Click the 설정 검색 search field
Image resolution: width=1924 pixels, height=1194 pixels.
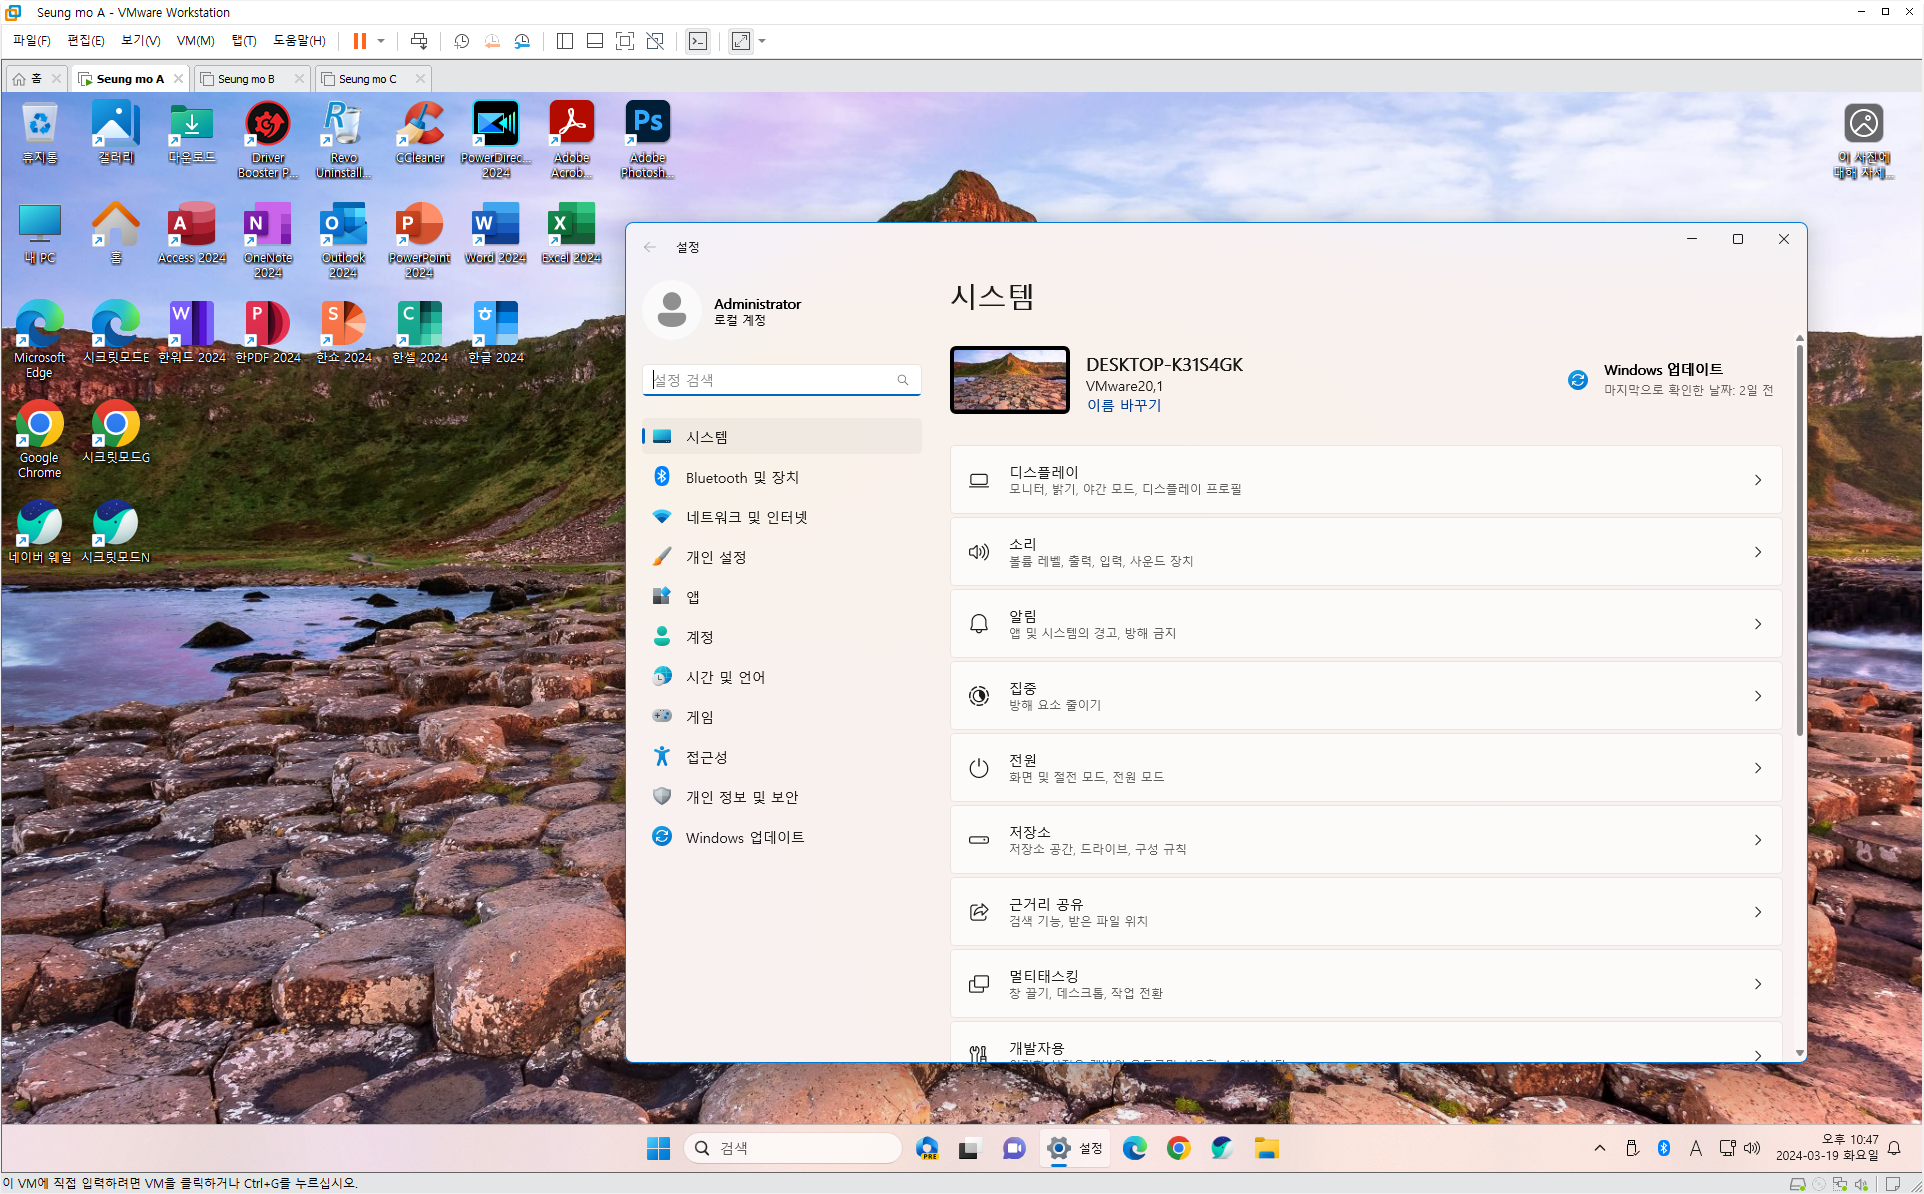tap(772, 380)
